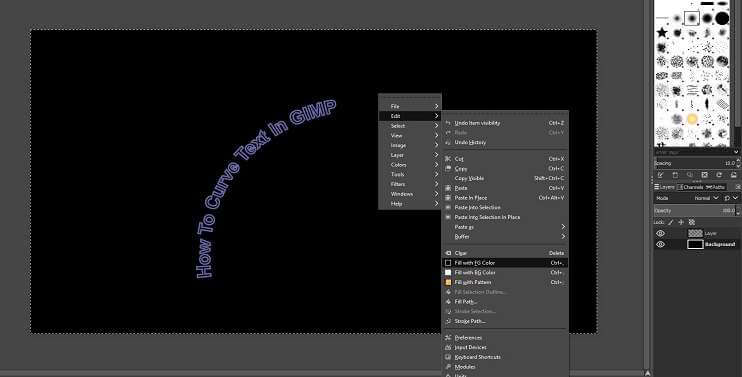
Task: Pick the large solid black round brush
Action: pos(722,18)
